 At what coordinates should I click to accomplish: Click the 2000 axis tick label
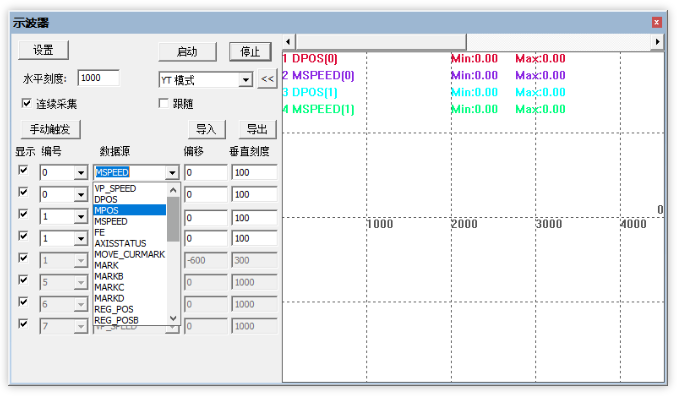click(464, 224)
